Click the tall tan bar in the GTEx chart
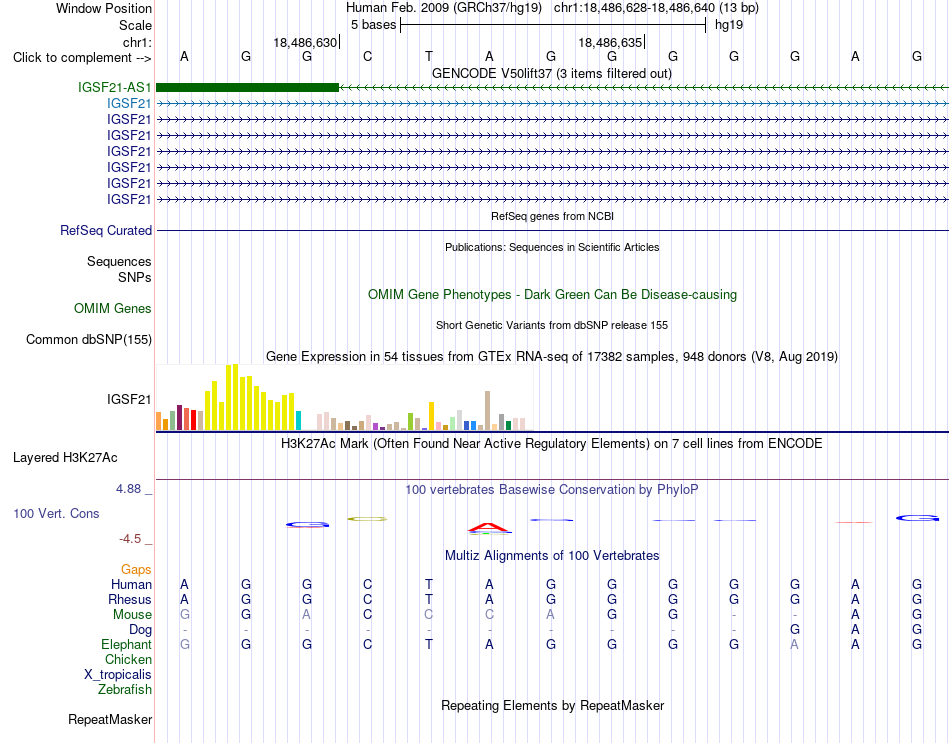This screenshot has height=743, width=950. point(487,410)
